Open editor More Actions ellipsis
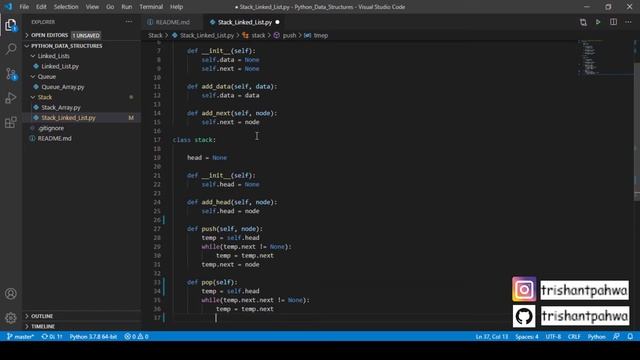Viewport: 640px width, 360px height. pyautogui.click(x=628, y=22)
